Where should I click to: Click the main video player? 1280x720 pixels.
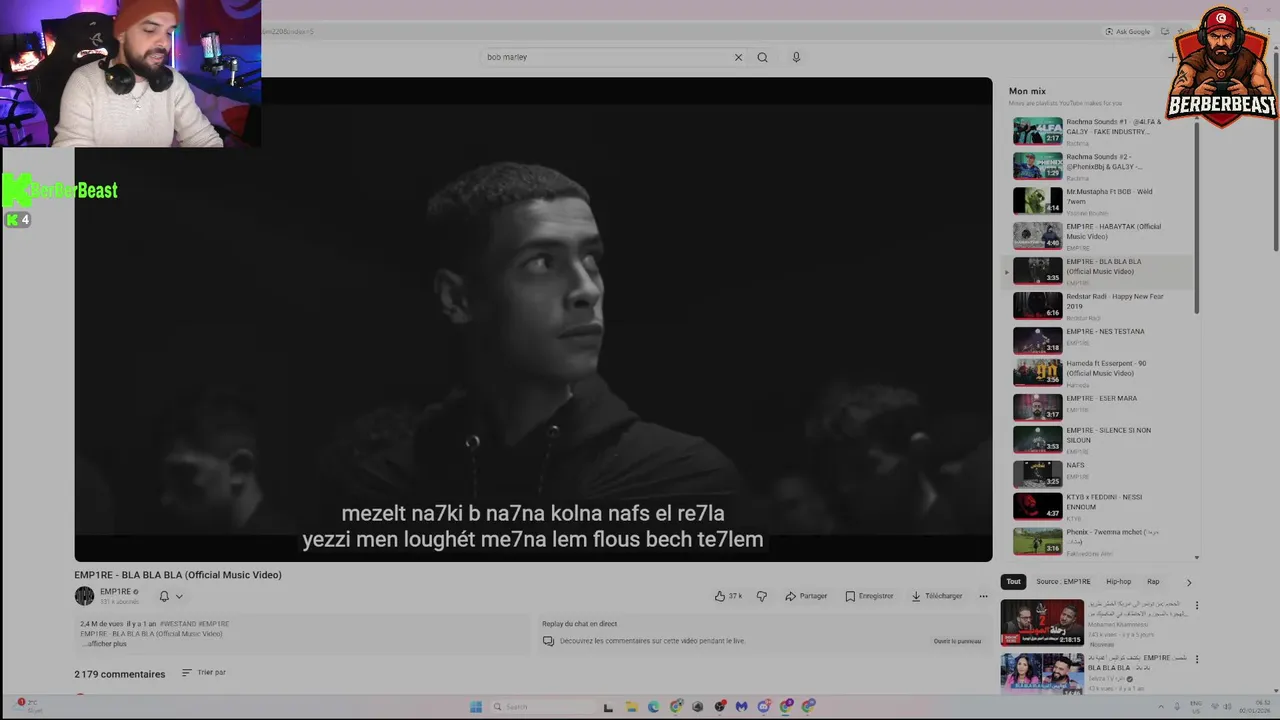(x=533, y=320)
